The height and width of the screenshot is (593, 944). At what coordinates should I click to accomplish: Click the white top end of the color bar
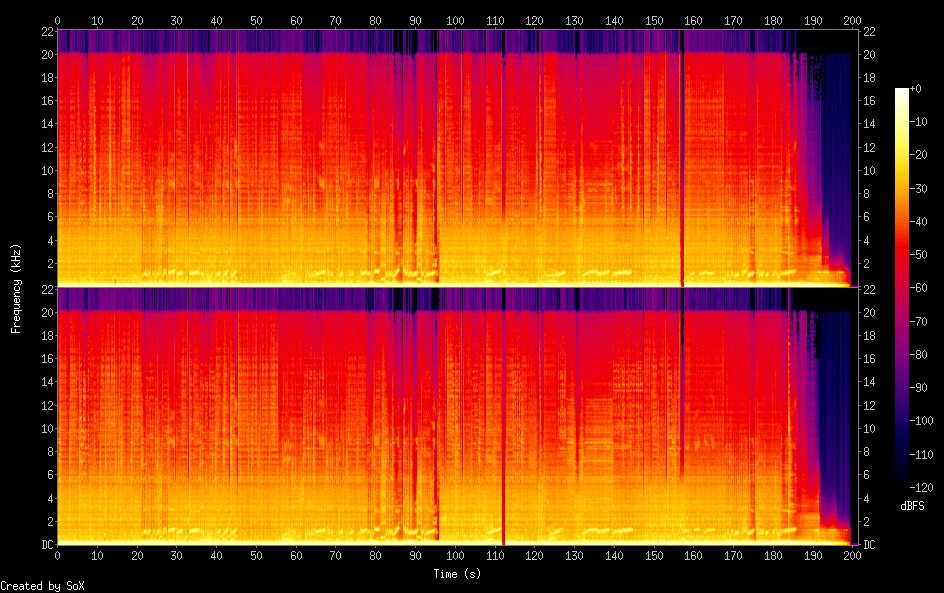coord(902,92)
